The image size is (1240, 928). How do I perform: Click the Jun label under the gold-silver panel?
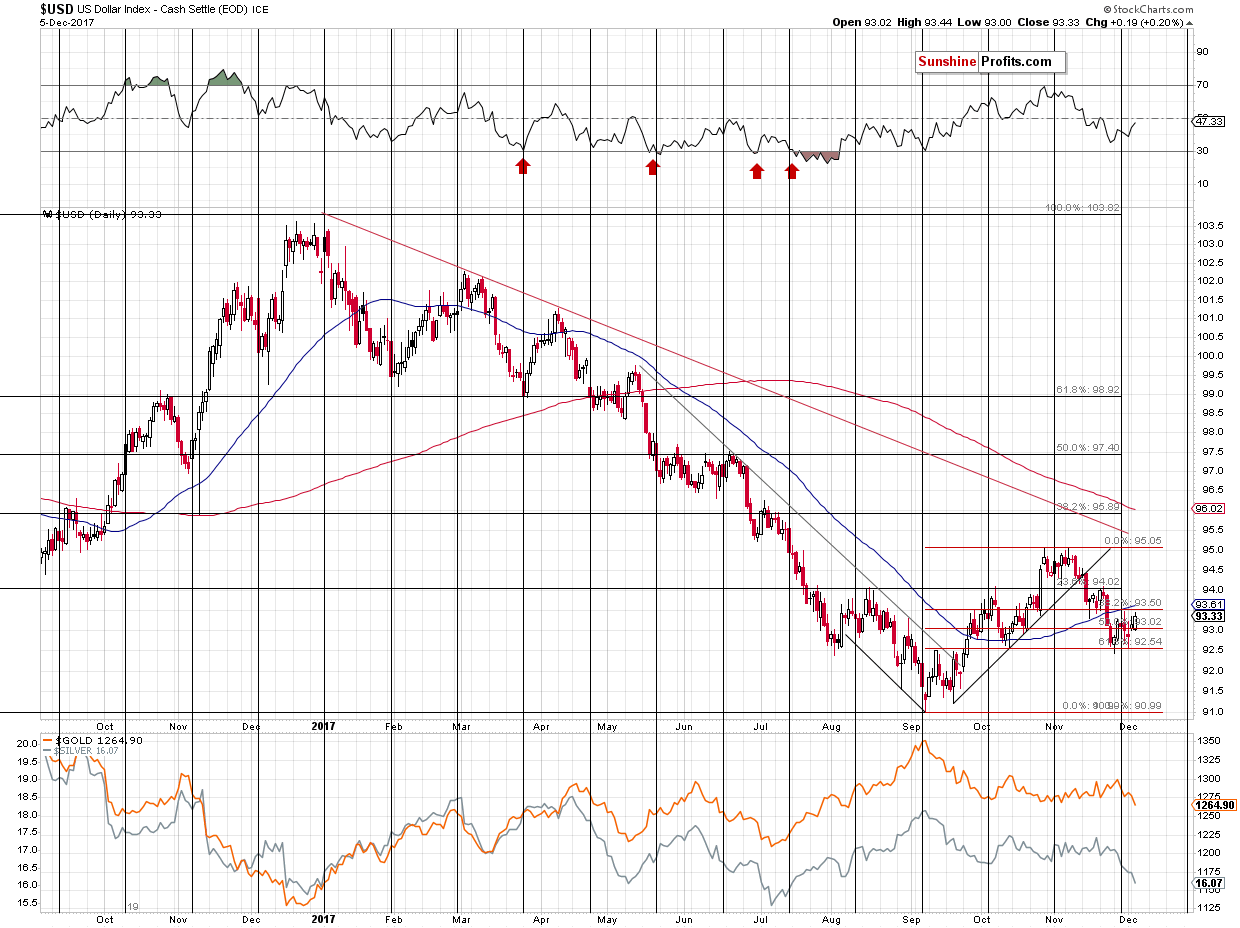tap(683, 922)
